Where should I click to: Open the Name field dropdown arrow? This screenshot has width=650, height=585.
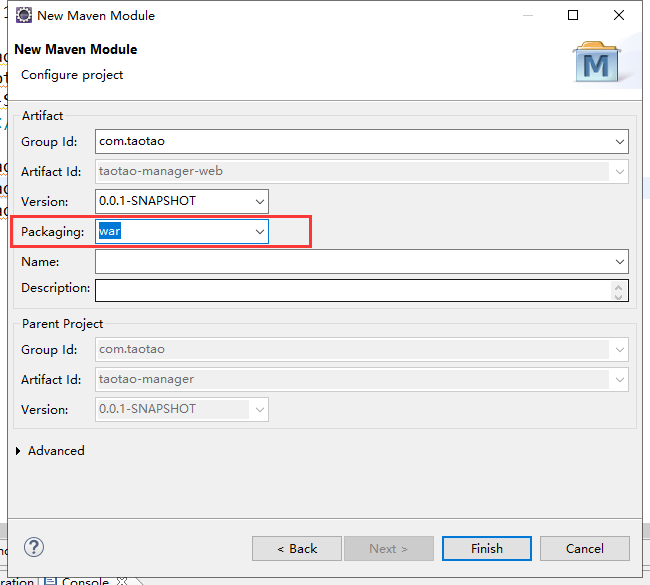pos(620,262)
